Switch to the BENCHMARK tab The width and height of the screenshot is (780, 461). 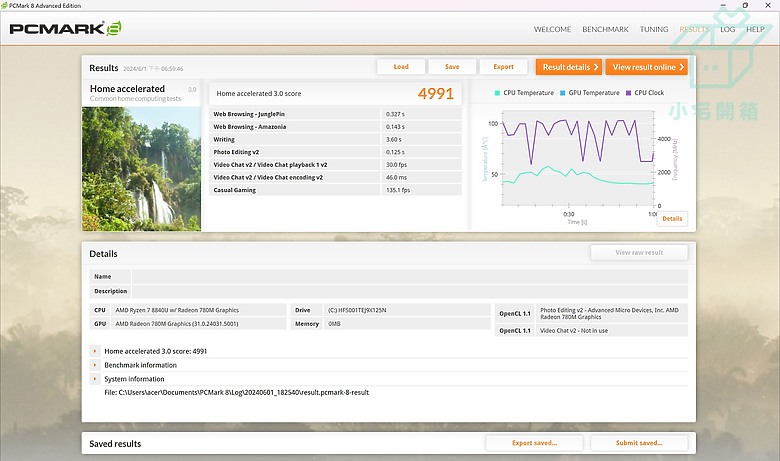(x=605, y=29)
